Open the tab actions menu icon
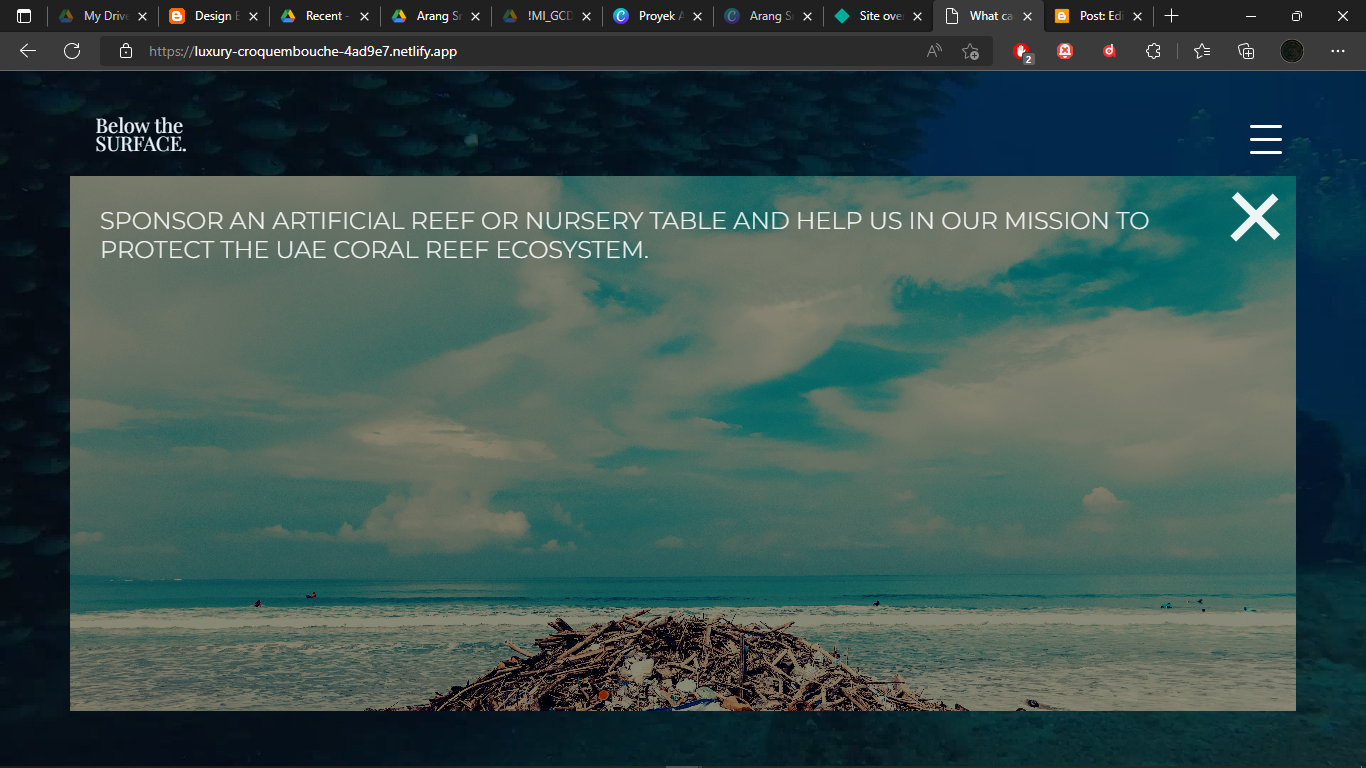This screenshot has height=768, width=1366. (x=24, y=16)
